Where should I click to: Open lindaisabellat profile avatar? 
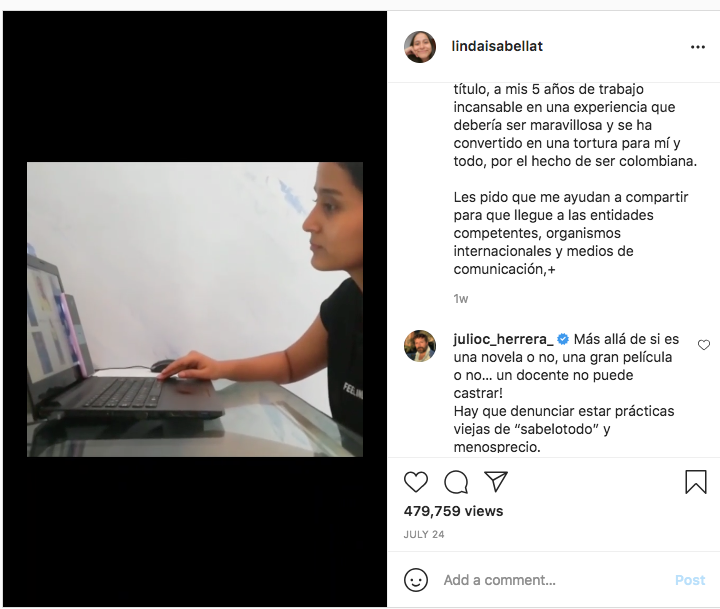(x=420, y=47)
